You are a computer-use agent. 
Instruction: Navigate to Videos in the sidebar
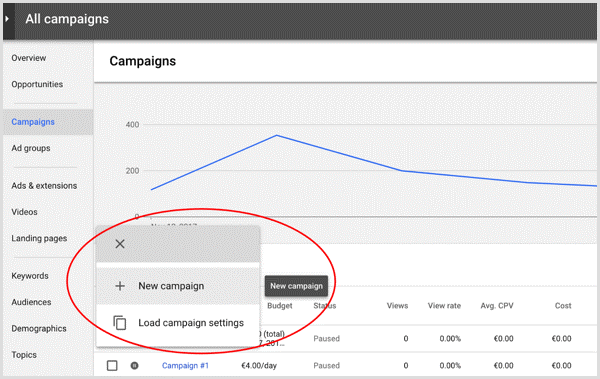tap(24, 212)
